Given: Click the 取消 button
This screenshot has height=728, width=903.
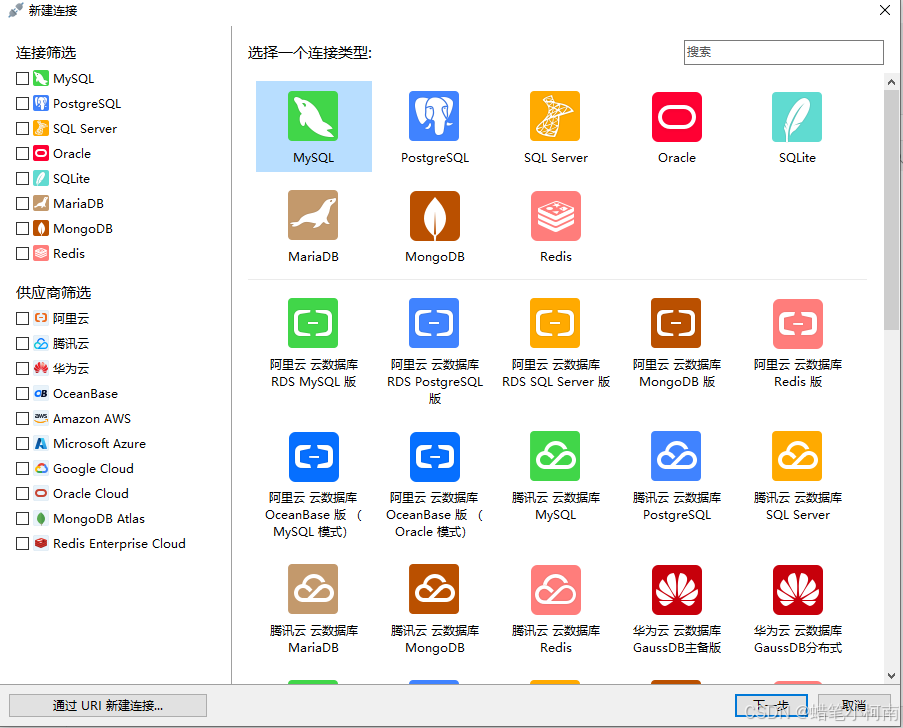Looking at the screenshot, I should 854,706.
